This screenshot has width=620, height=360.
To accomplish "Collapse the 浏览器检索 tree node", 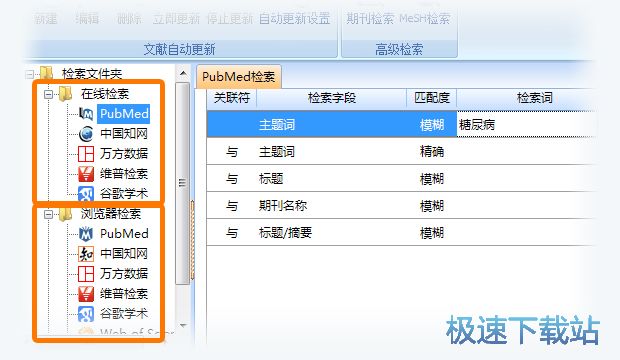I will (49, 214).
